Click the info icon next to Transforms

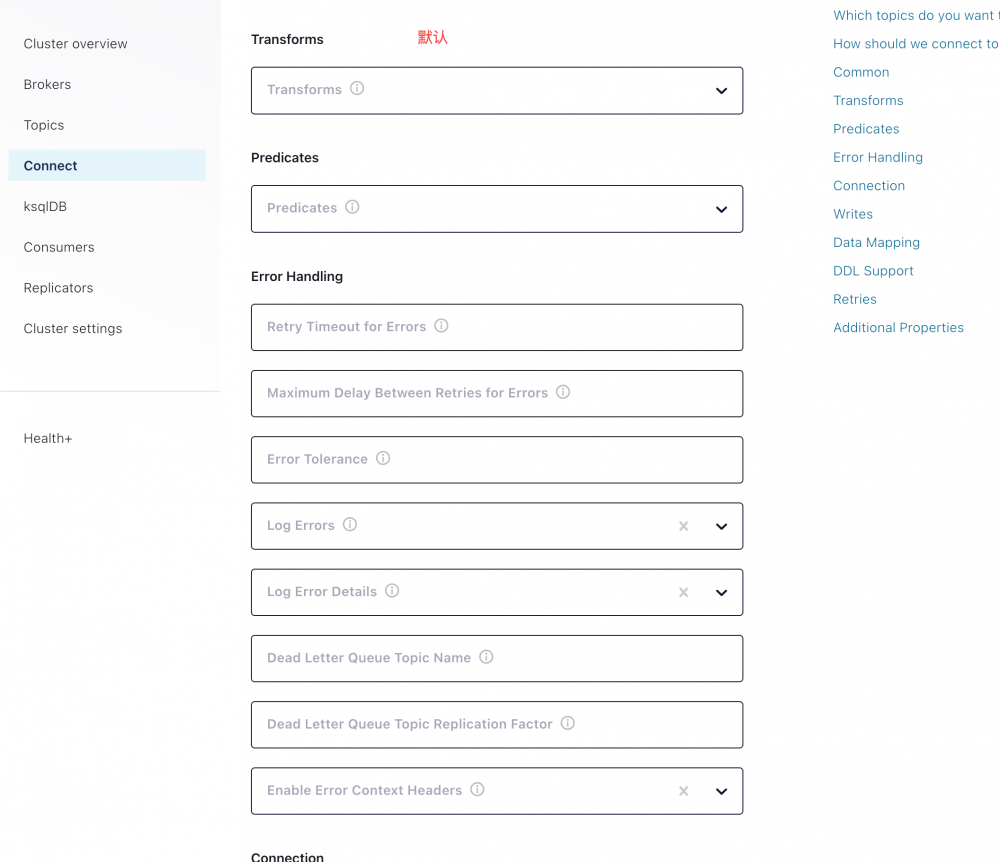click(357, 88)
